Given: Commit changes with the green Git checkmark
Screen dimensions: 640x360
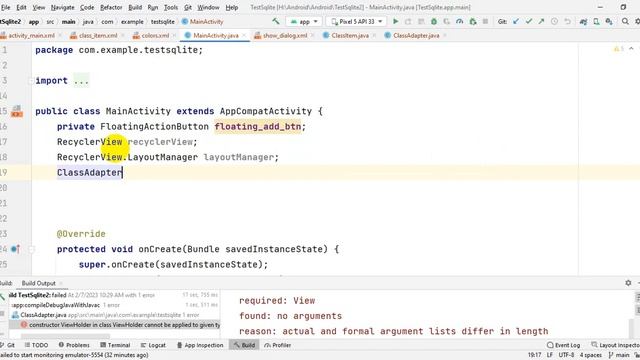Looking at the screenshot, I should coord(529,21).
